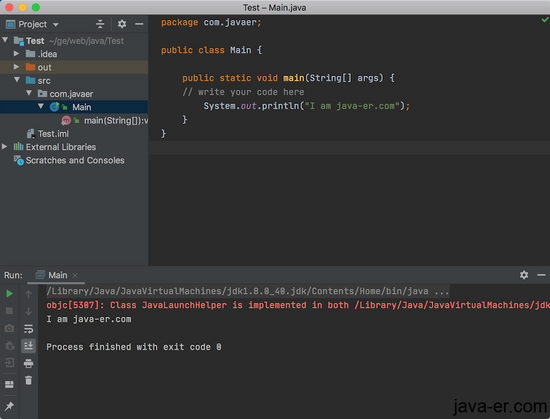Open Project panel settings gear
Image resolution: width=550 pixels, height=419 pixels.
coord(122,24)
